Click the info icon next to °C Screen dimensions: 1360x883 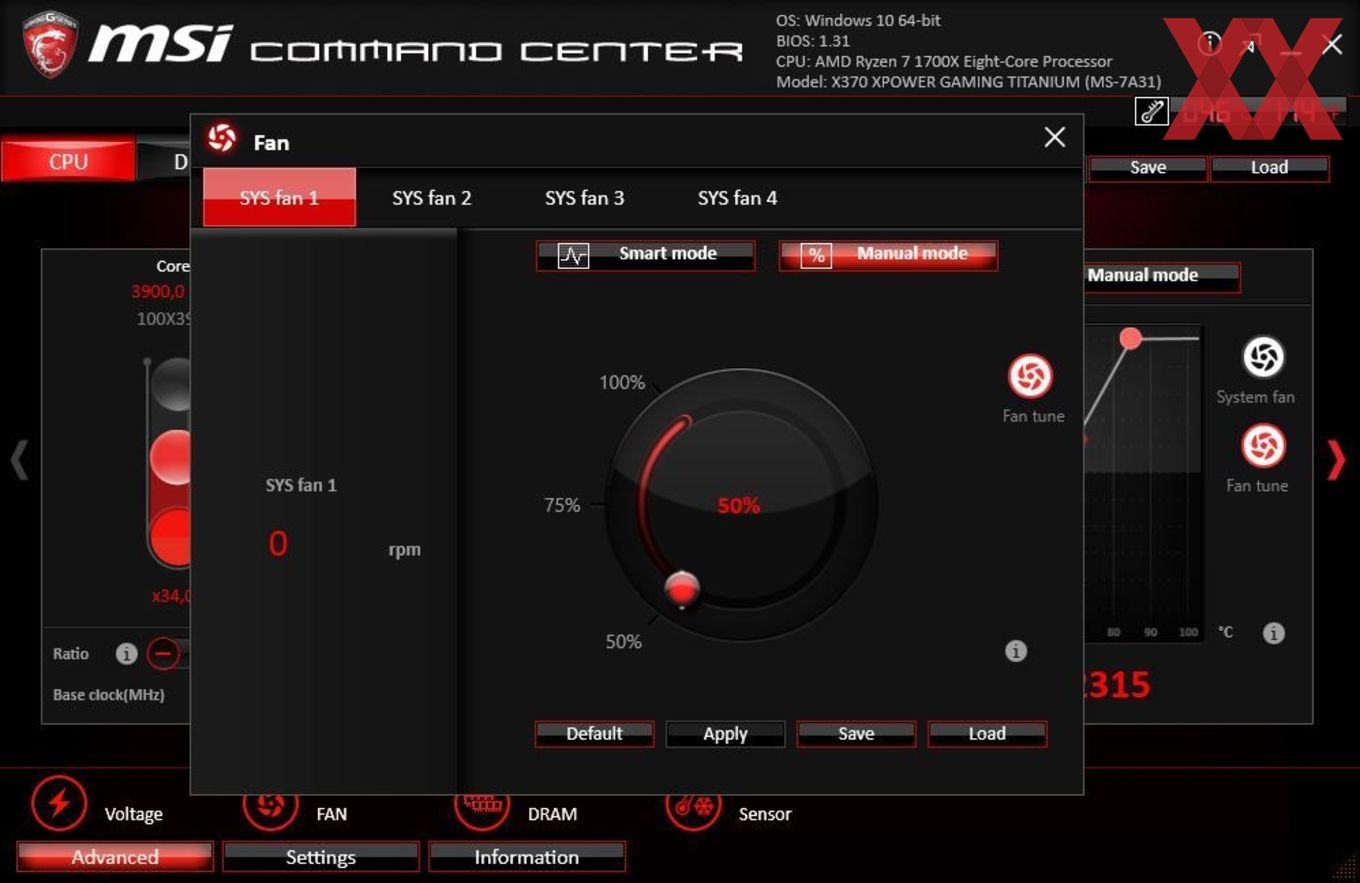tap(1273, 633)
